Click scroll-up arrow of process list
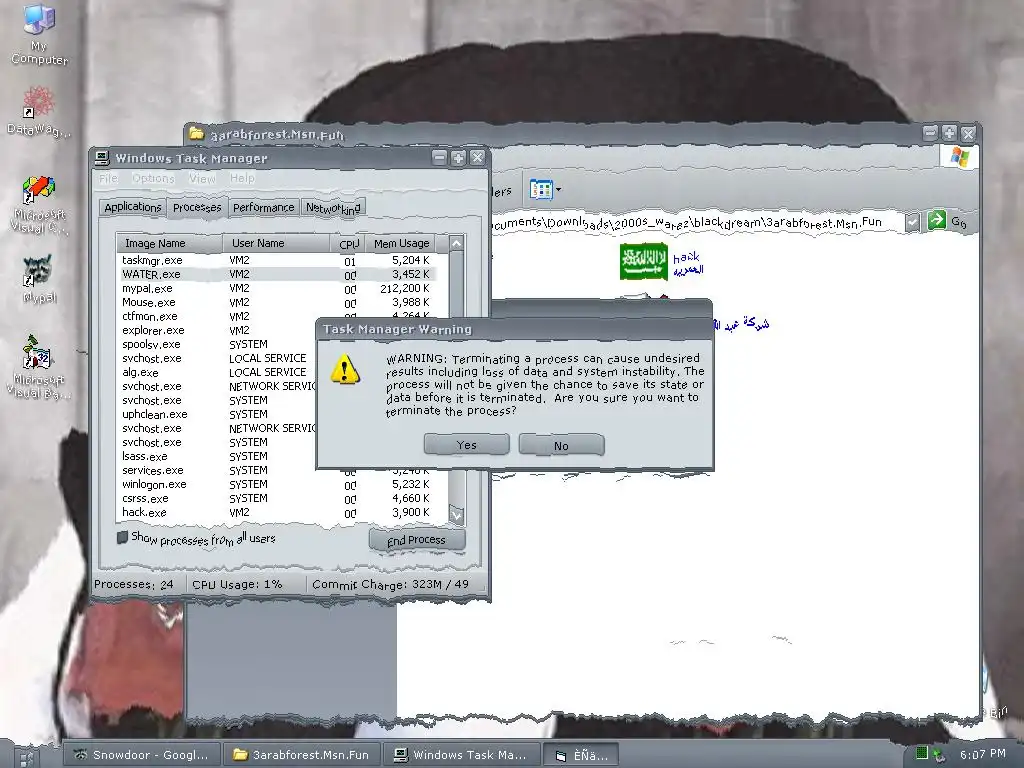This screenshot has height=768, width=1024. pyautogui.click(x=456, y=244)
